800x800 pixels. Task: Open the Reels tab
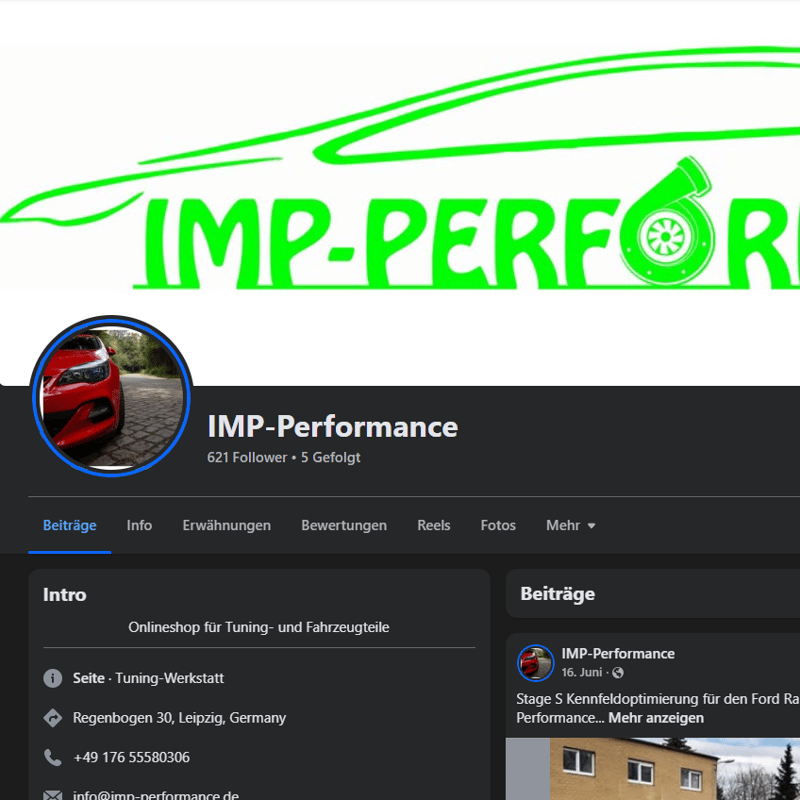(434, 525)
